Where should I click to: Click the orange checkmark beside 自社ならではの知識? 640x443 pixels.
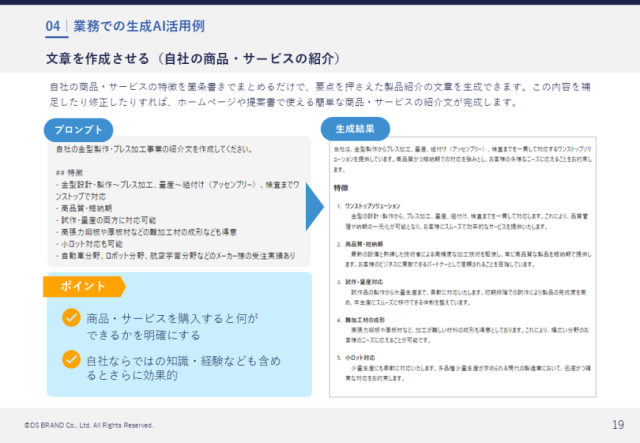71,359
